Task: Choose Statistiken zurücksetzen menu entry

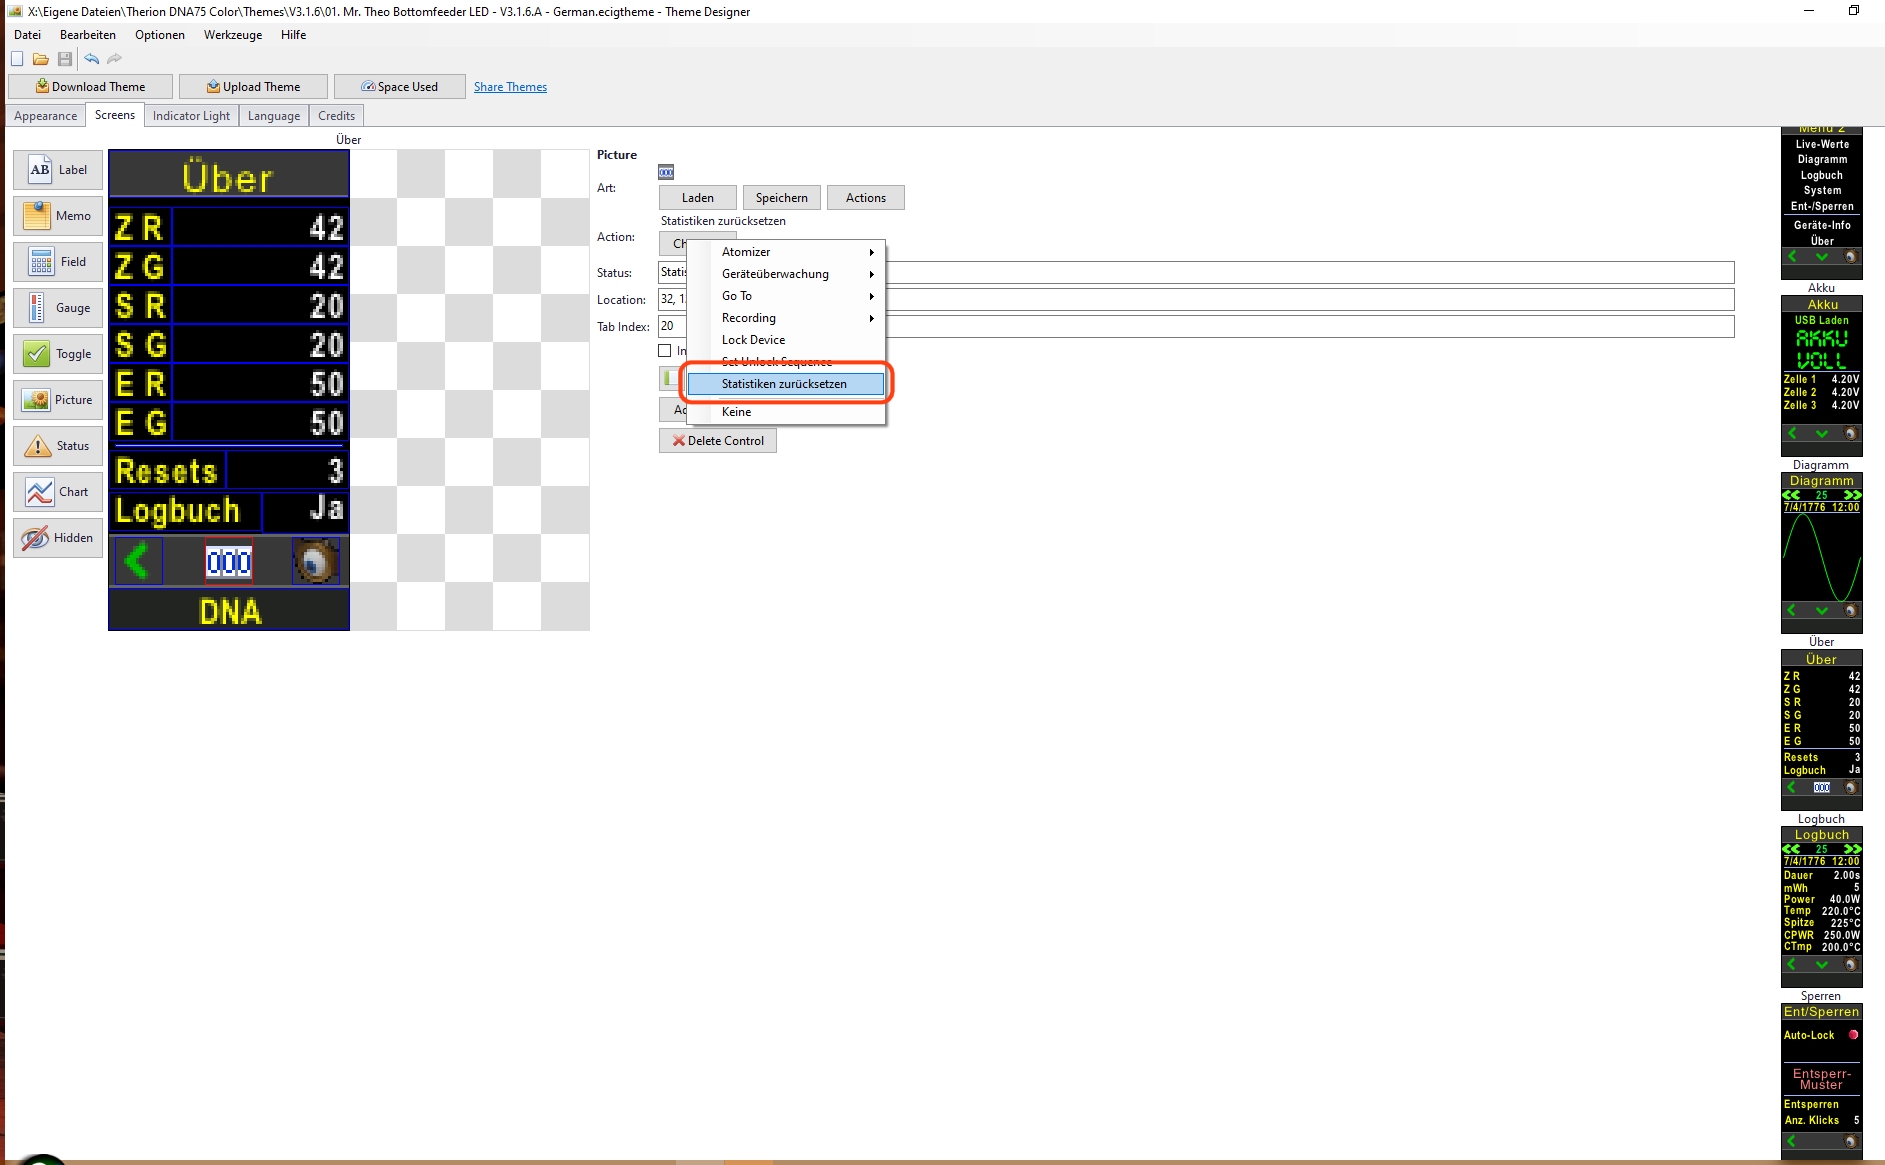Action: coord(786,384)
